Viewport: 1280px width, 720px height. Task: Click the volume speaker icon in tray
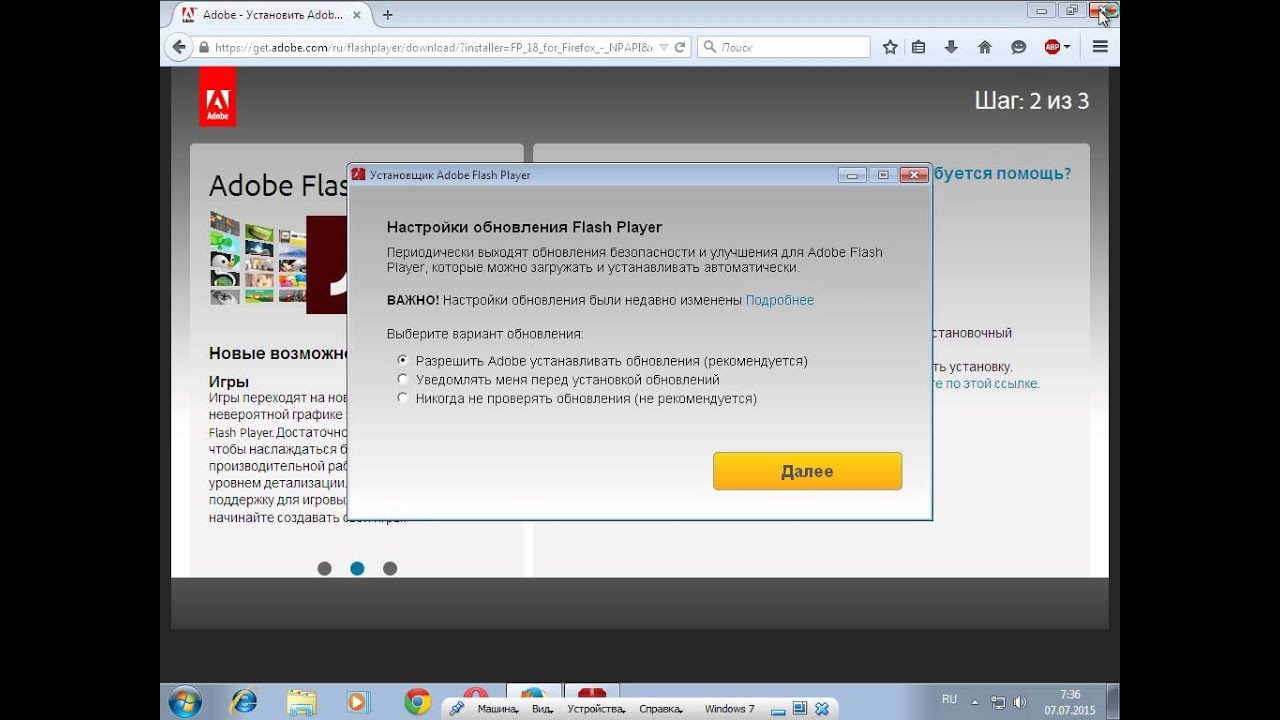[1019, 702]
